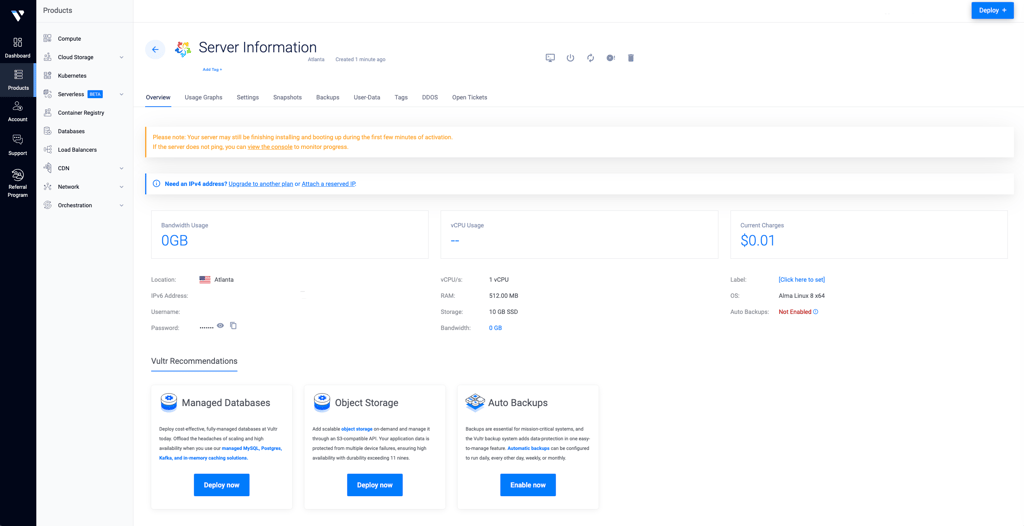Click the 'Vultr Recommendations' heading
1024x526 pixels.
pyautogui.click(x=194, y=361)
